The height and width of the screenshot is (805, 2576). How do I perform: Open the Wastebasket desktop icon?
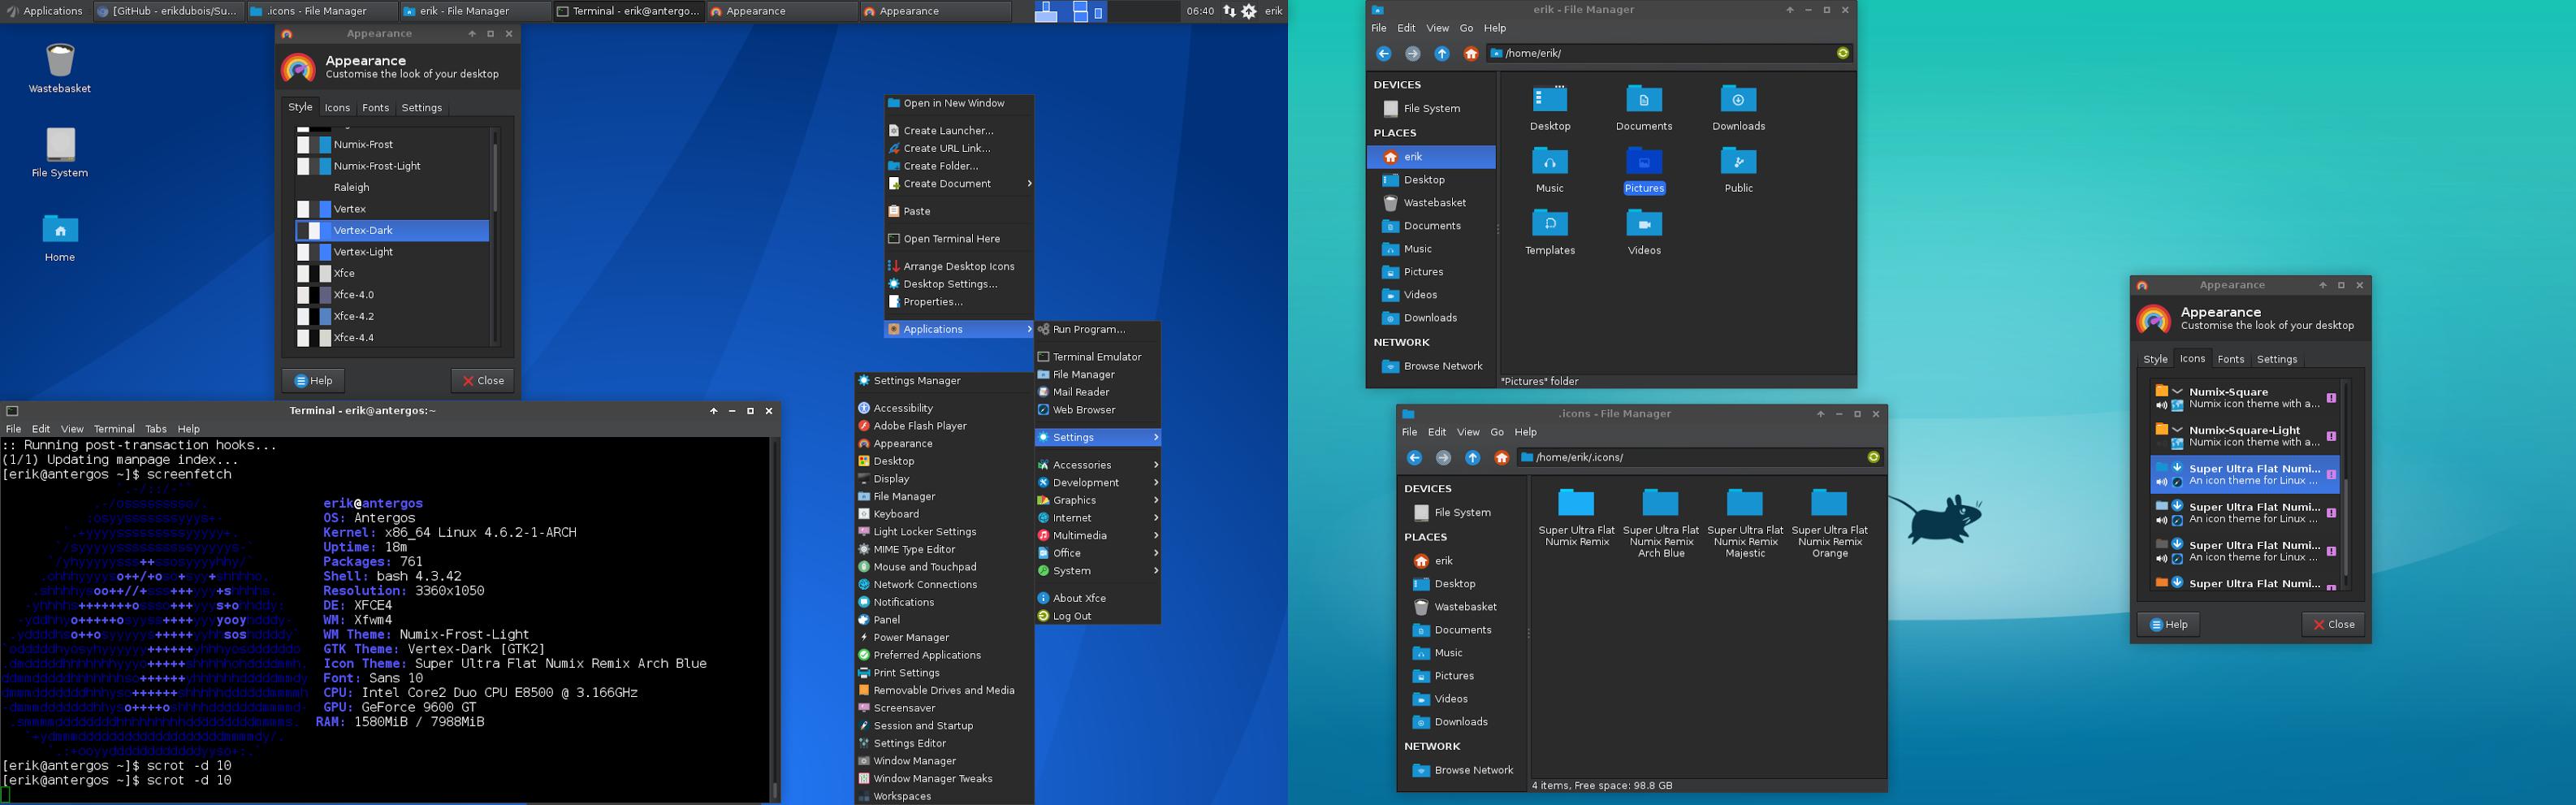(x=60, y=68)
